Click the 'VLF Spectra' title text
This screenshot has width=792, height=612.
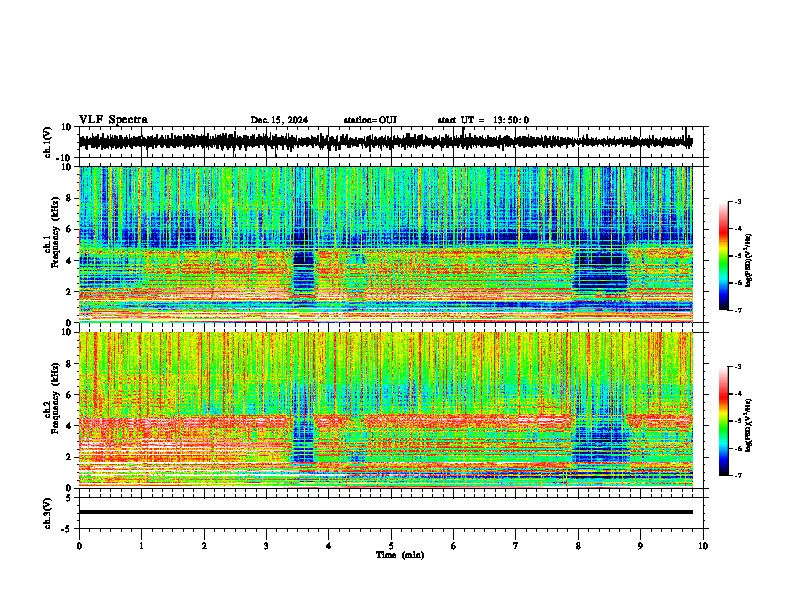pos(113,119)
